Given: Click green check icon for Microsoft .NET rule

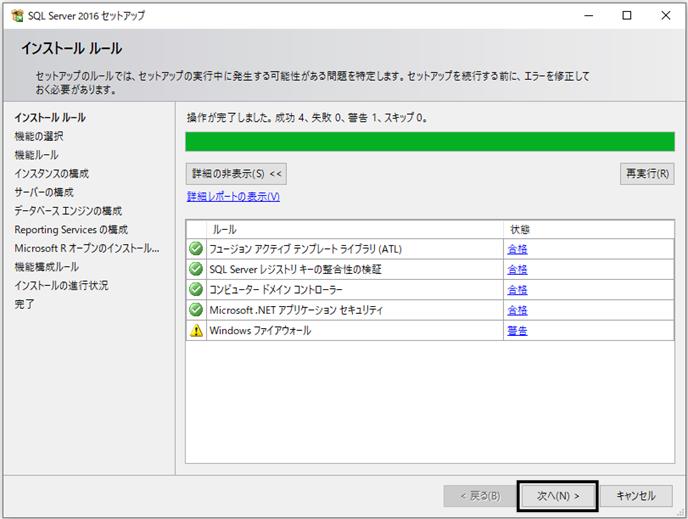Looking at the screenshot, I should tap(196, 310).
